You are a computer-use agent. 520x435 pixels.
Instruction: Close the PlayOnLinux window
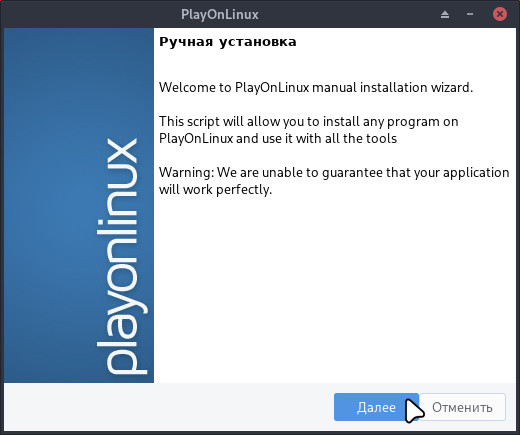pos(500,14)
